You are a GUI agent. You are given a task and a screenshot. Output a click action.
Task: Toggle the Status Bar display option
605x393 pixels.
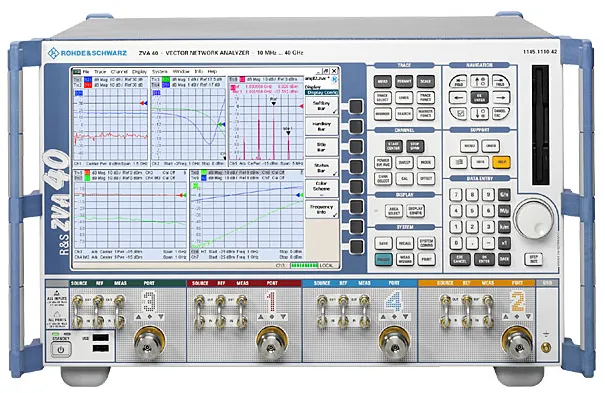tap(321, 168)
